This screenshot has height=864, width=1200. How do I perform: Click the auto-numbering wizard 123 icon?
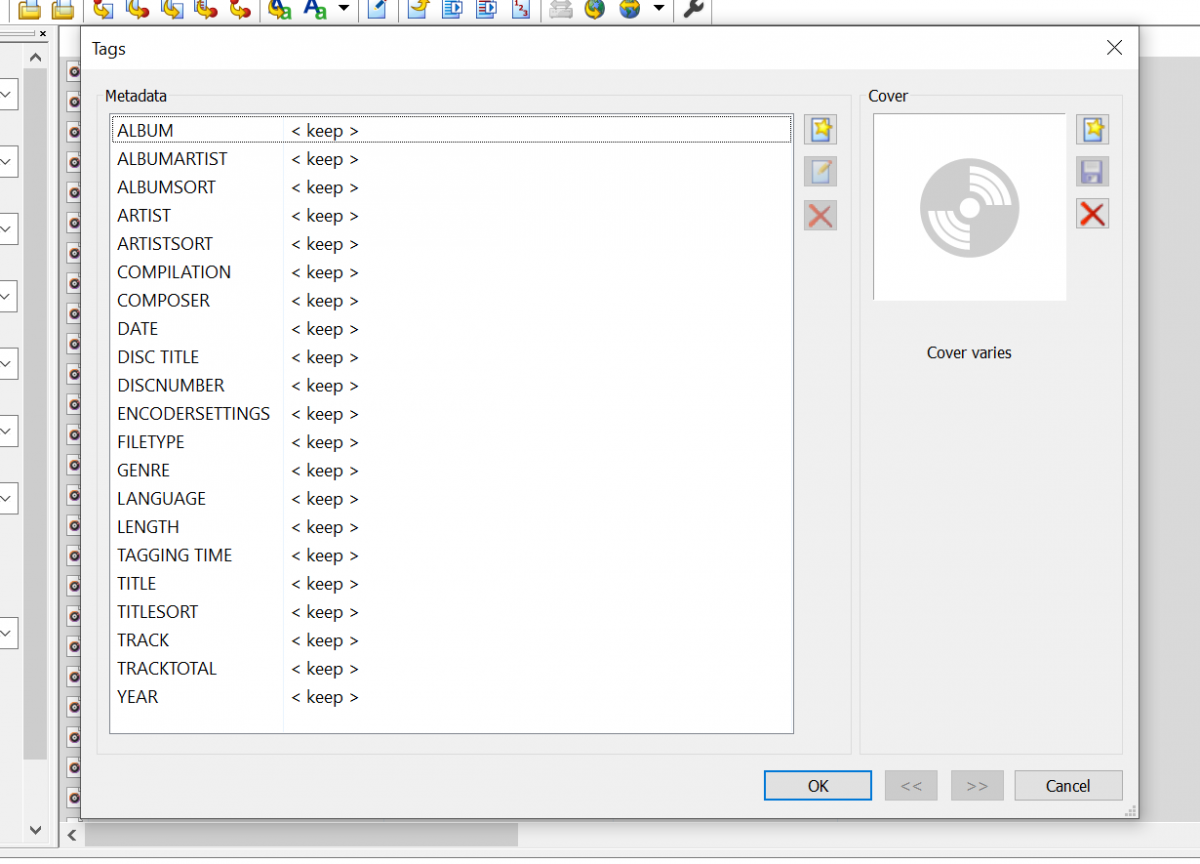(520, 10)
